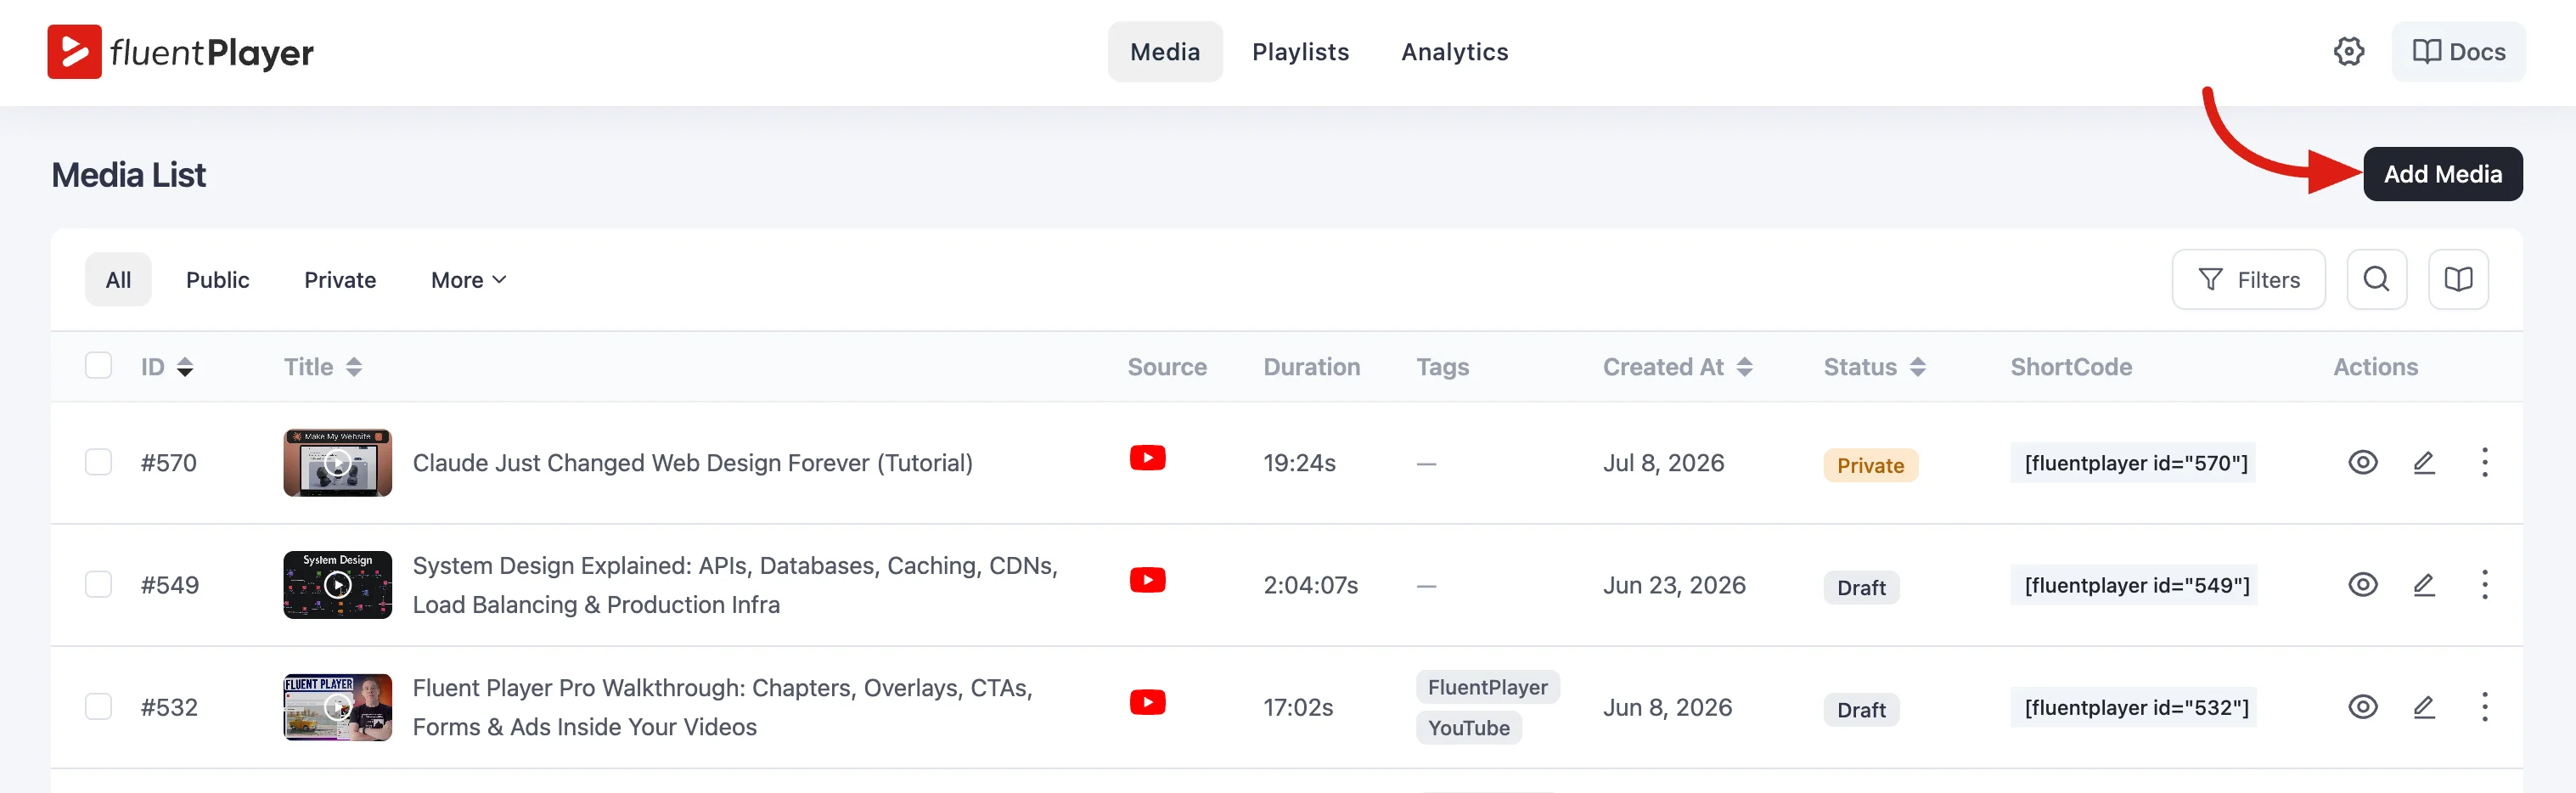Switch to the Media tab
Screen dimensions: 2576x793
tap(1165, 52)
